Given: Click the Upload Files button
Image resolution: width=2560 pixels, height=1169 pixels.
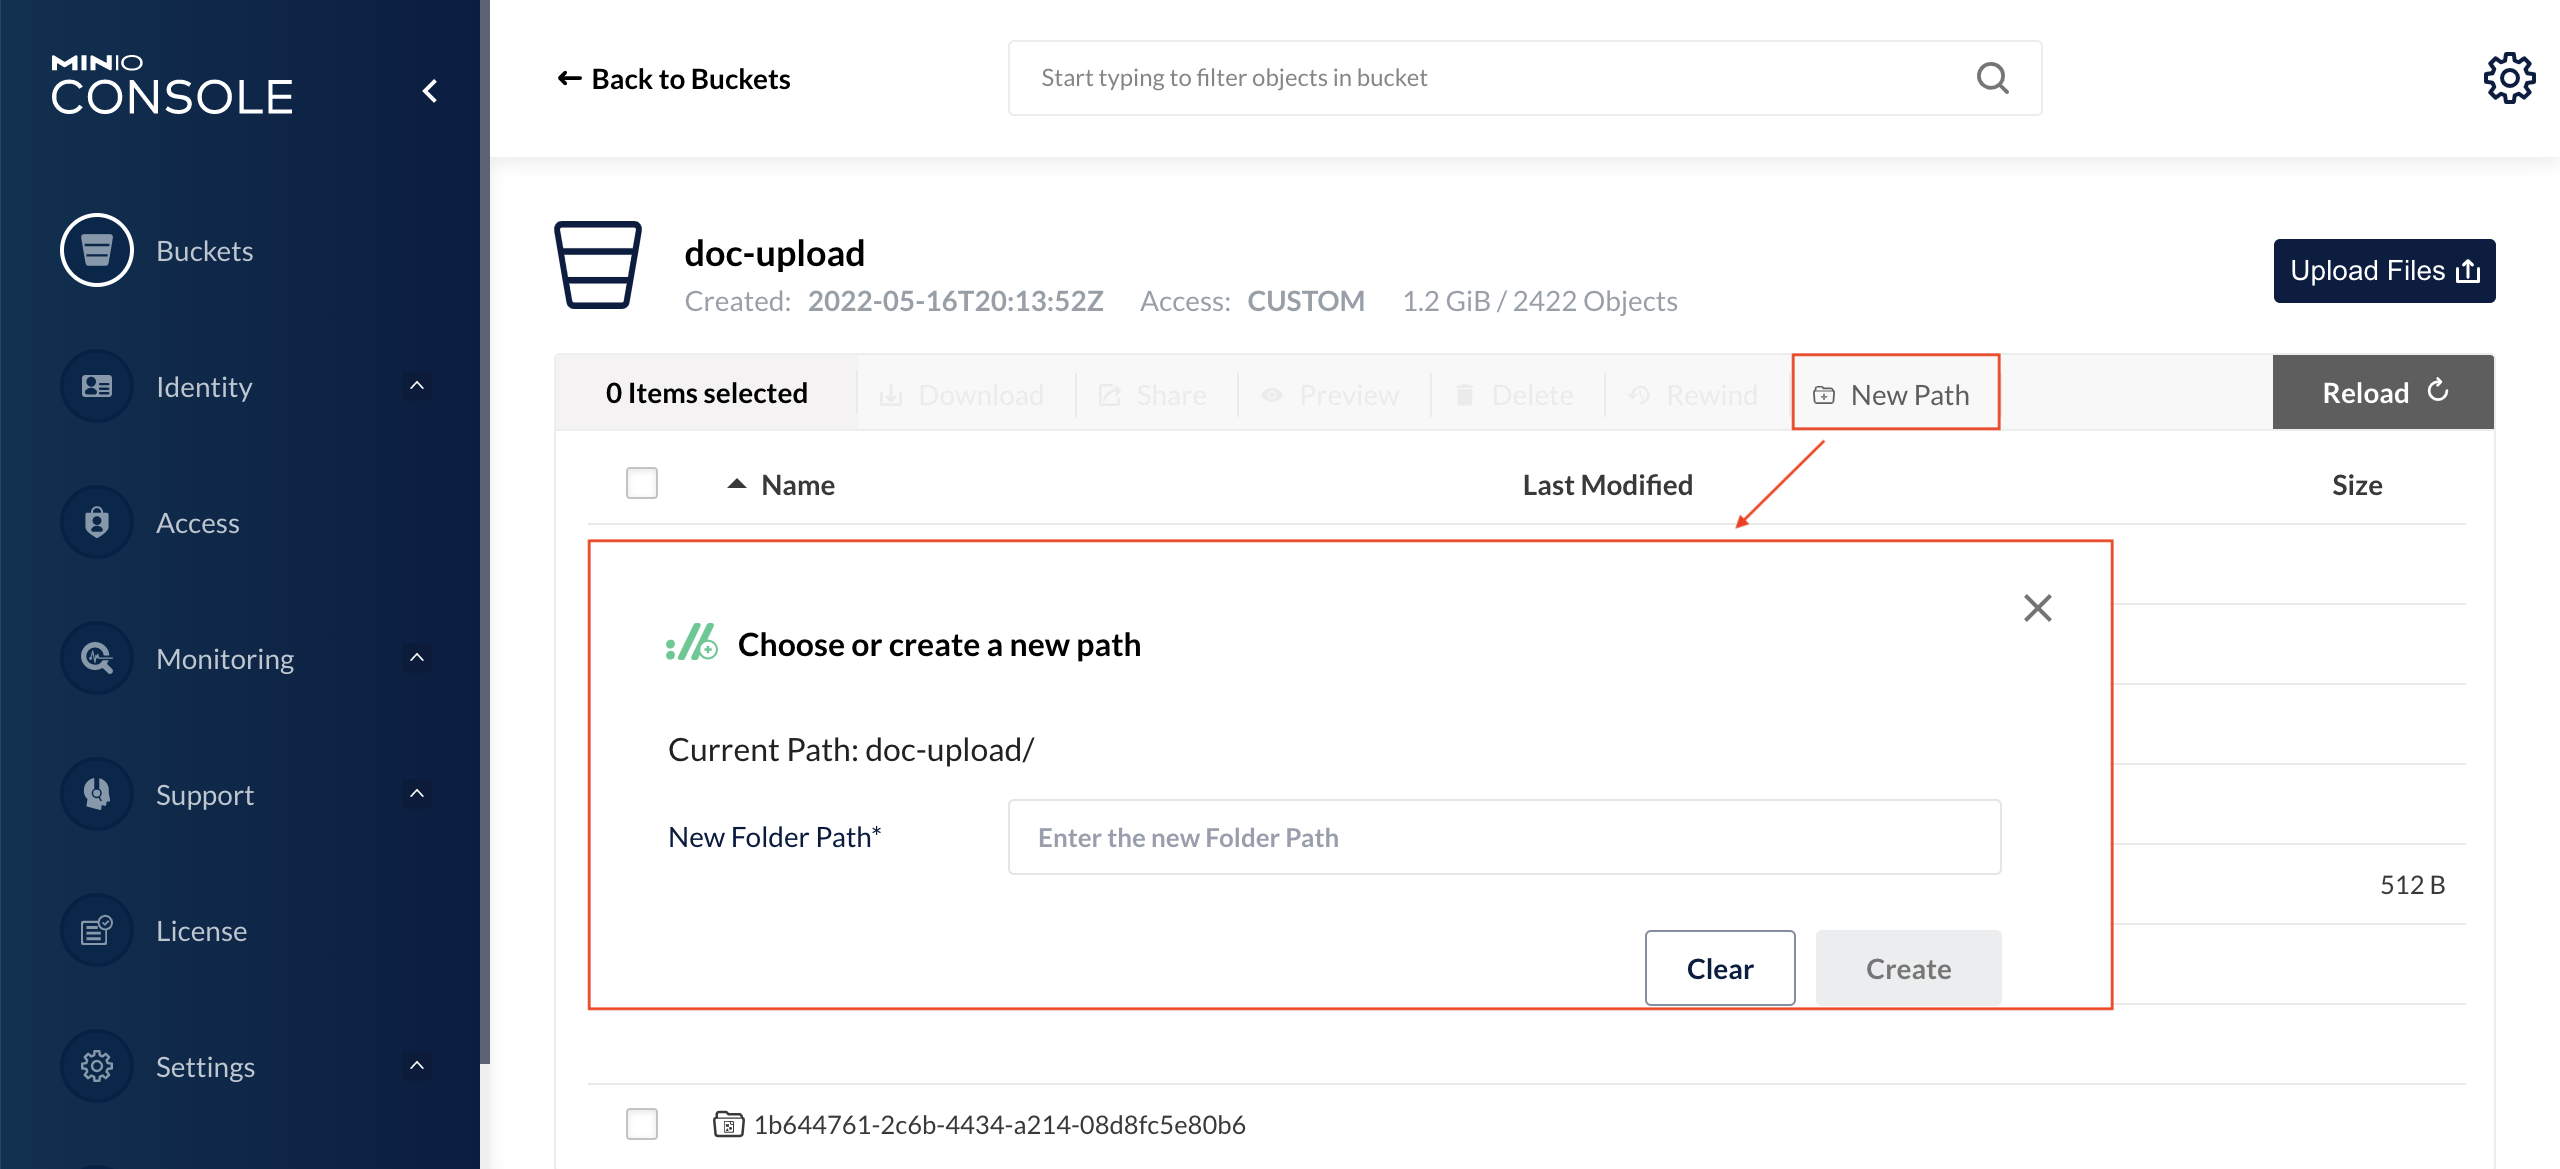Looking at the screenshot, I should [2384, 271].
